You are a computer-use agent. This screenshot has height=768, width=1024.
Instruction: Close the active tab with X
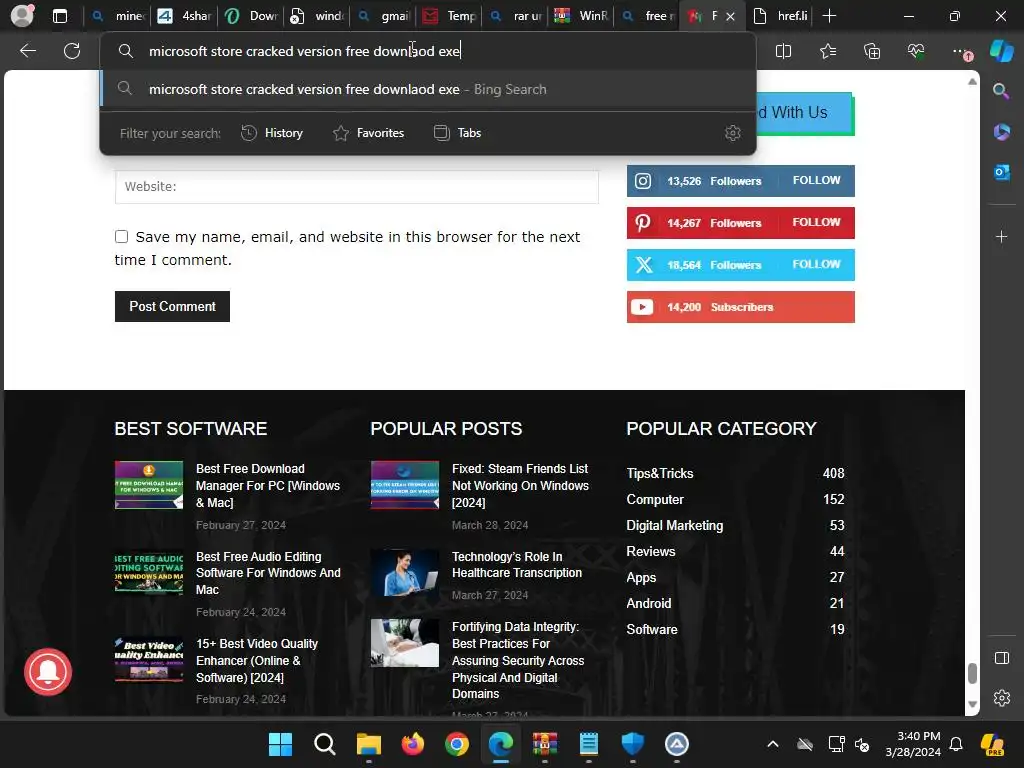click(731, 16)
